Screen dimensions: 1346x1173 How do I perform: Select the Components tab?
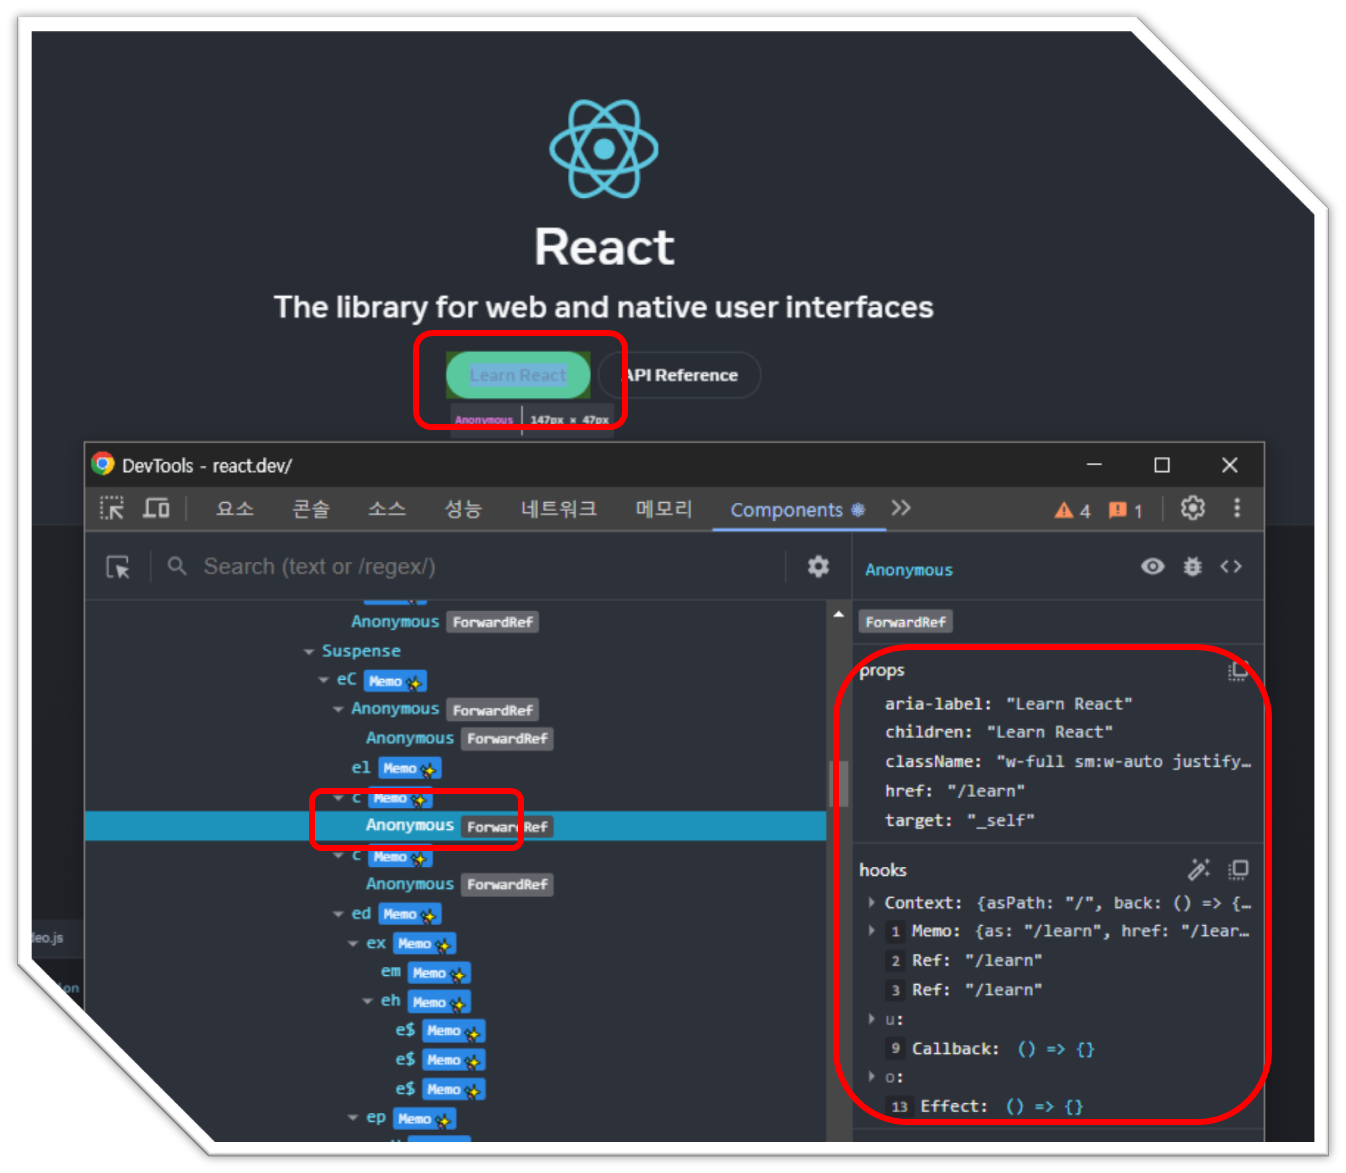[798, 510]
